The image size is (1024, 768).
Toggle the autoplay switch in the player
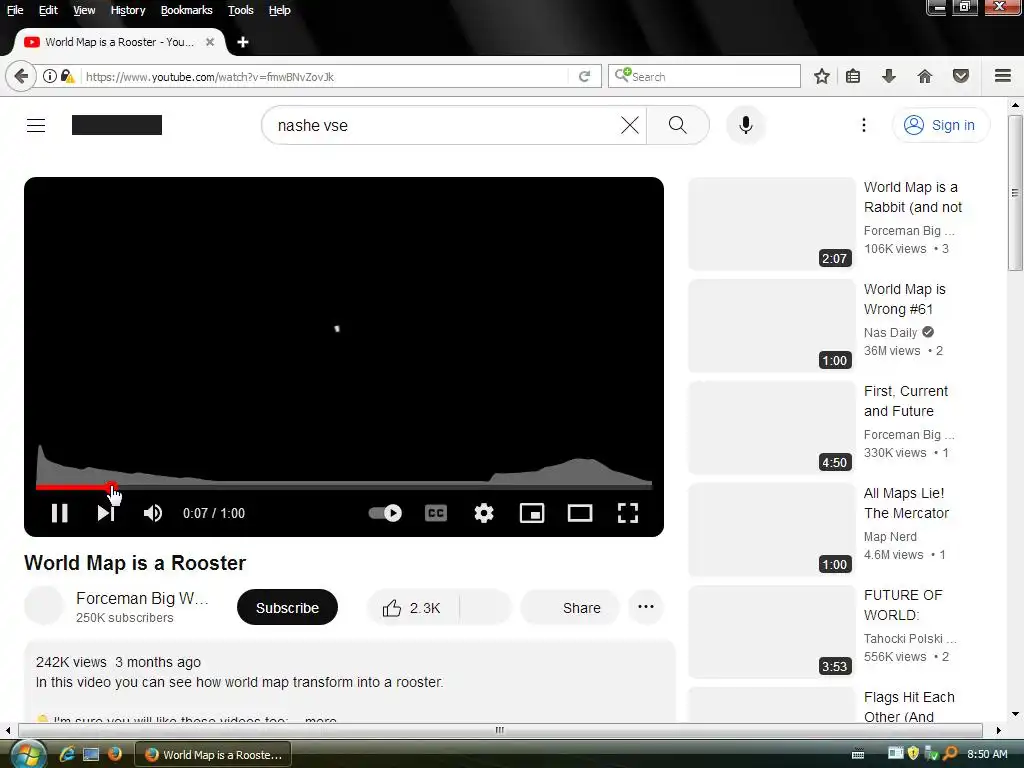tap(385, 513)
